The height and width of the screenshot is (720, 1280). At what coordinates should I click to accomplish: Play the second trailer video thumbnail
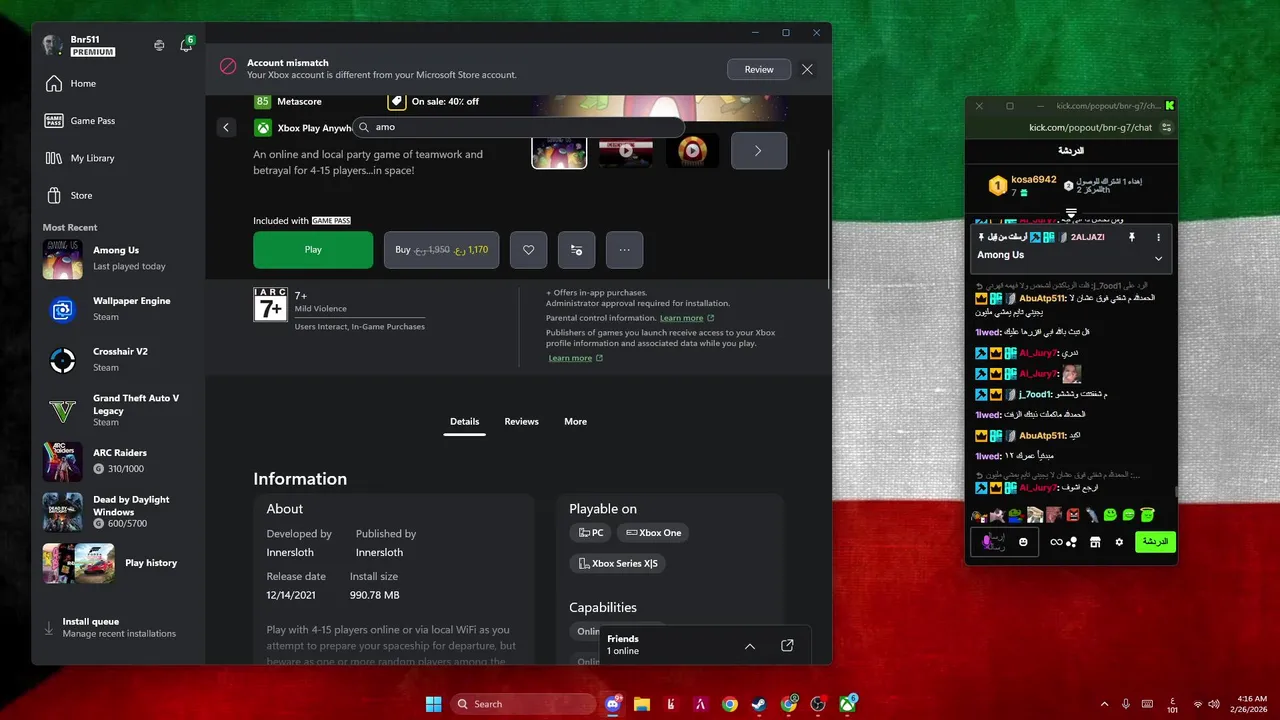(626, 151)
